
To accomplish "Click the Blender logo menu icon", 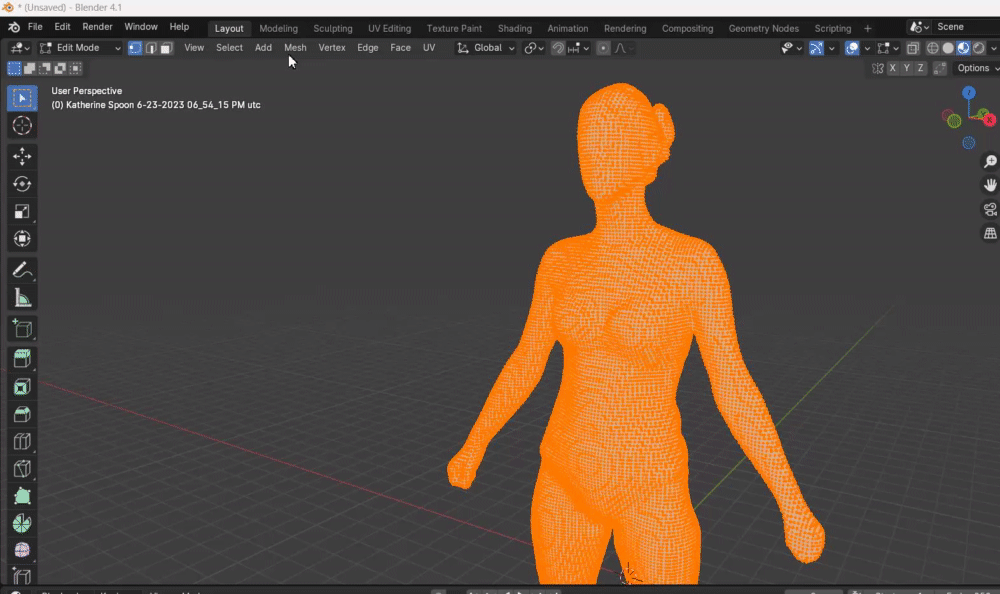I will pyautogui.click(x=13, y=27).
